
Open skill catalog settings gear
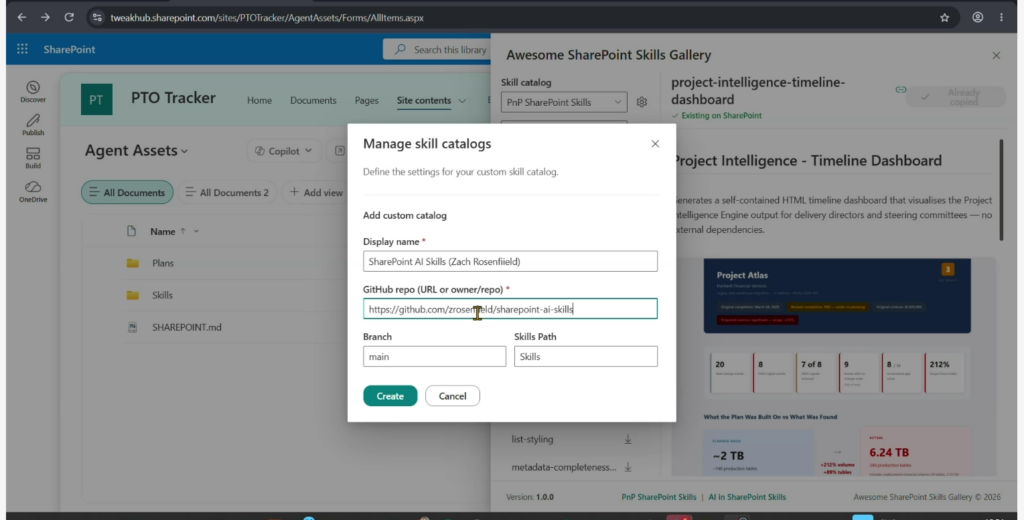coord(642,102)
